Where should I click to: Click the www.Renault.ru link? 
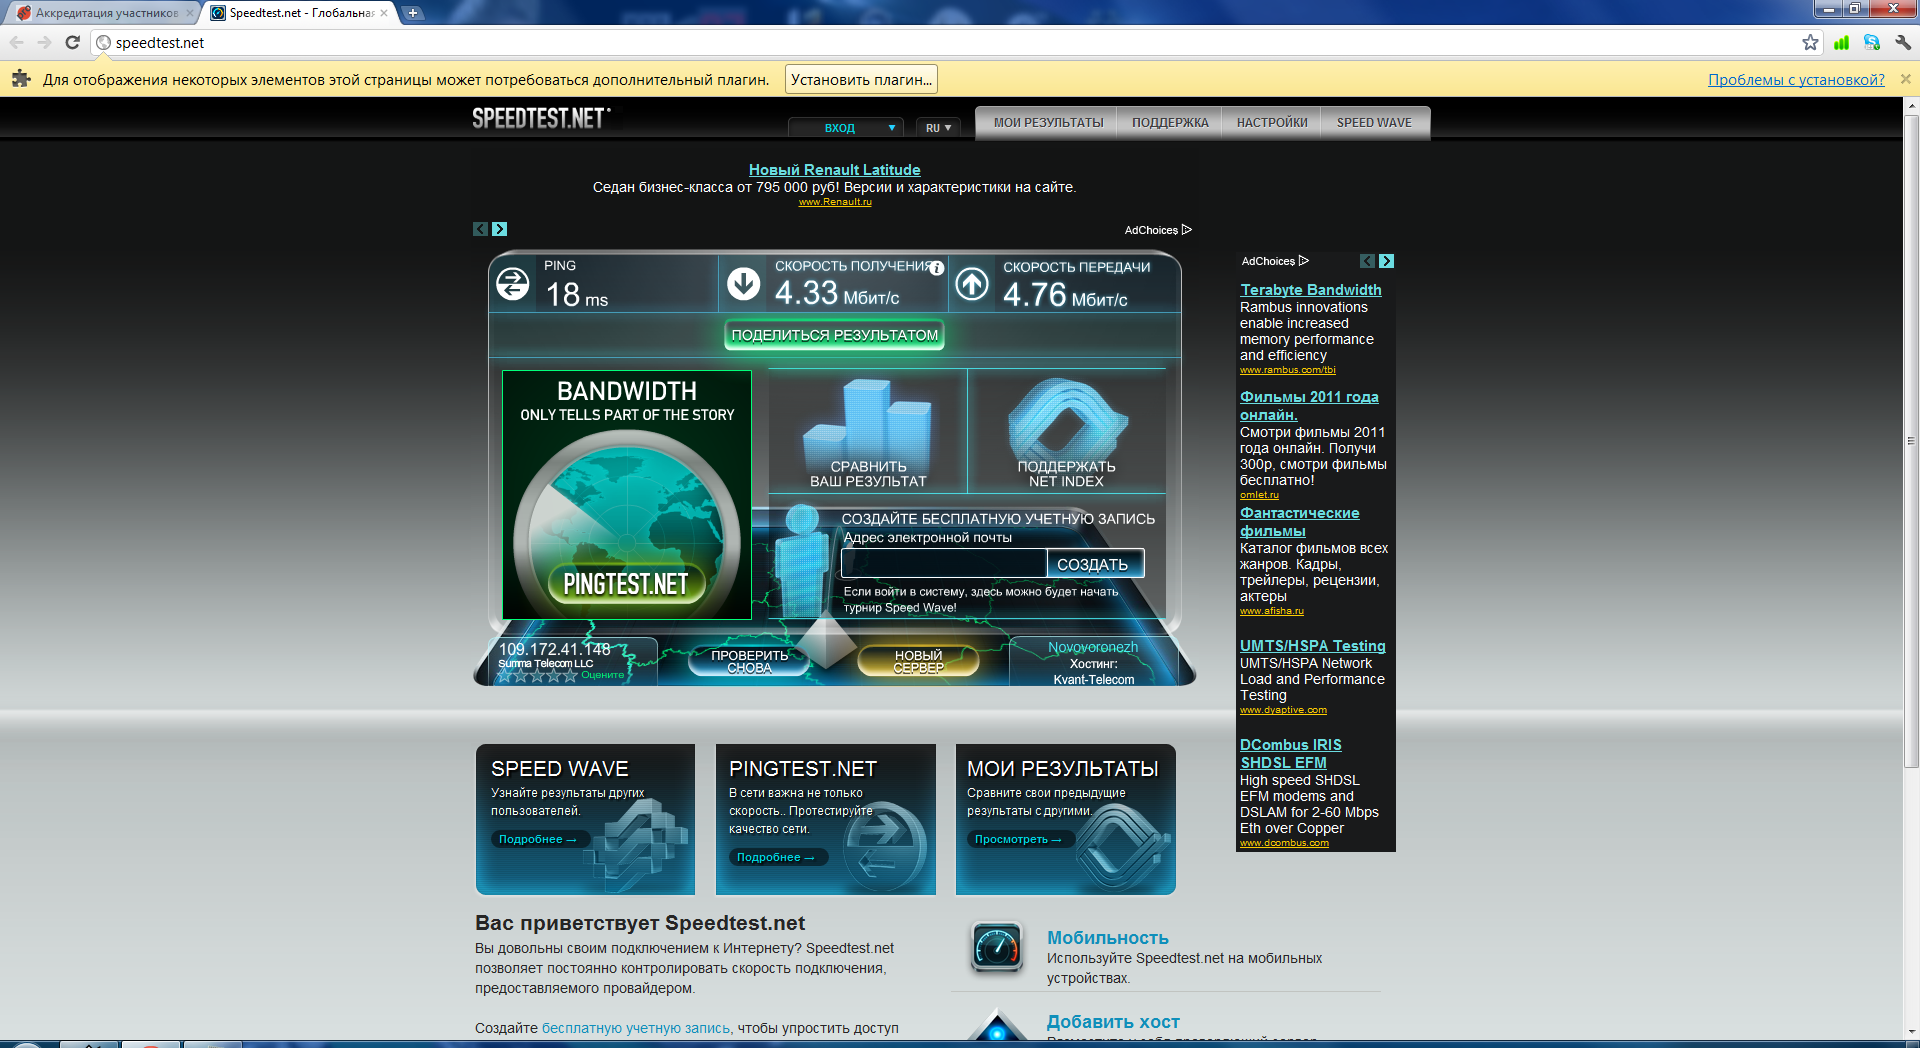click(x=835, y=202)
